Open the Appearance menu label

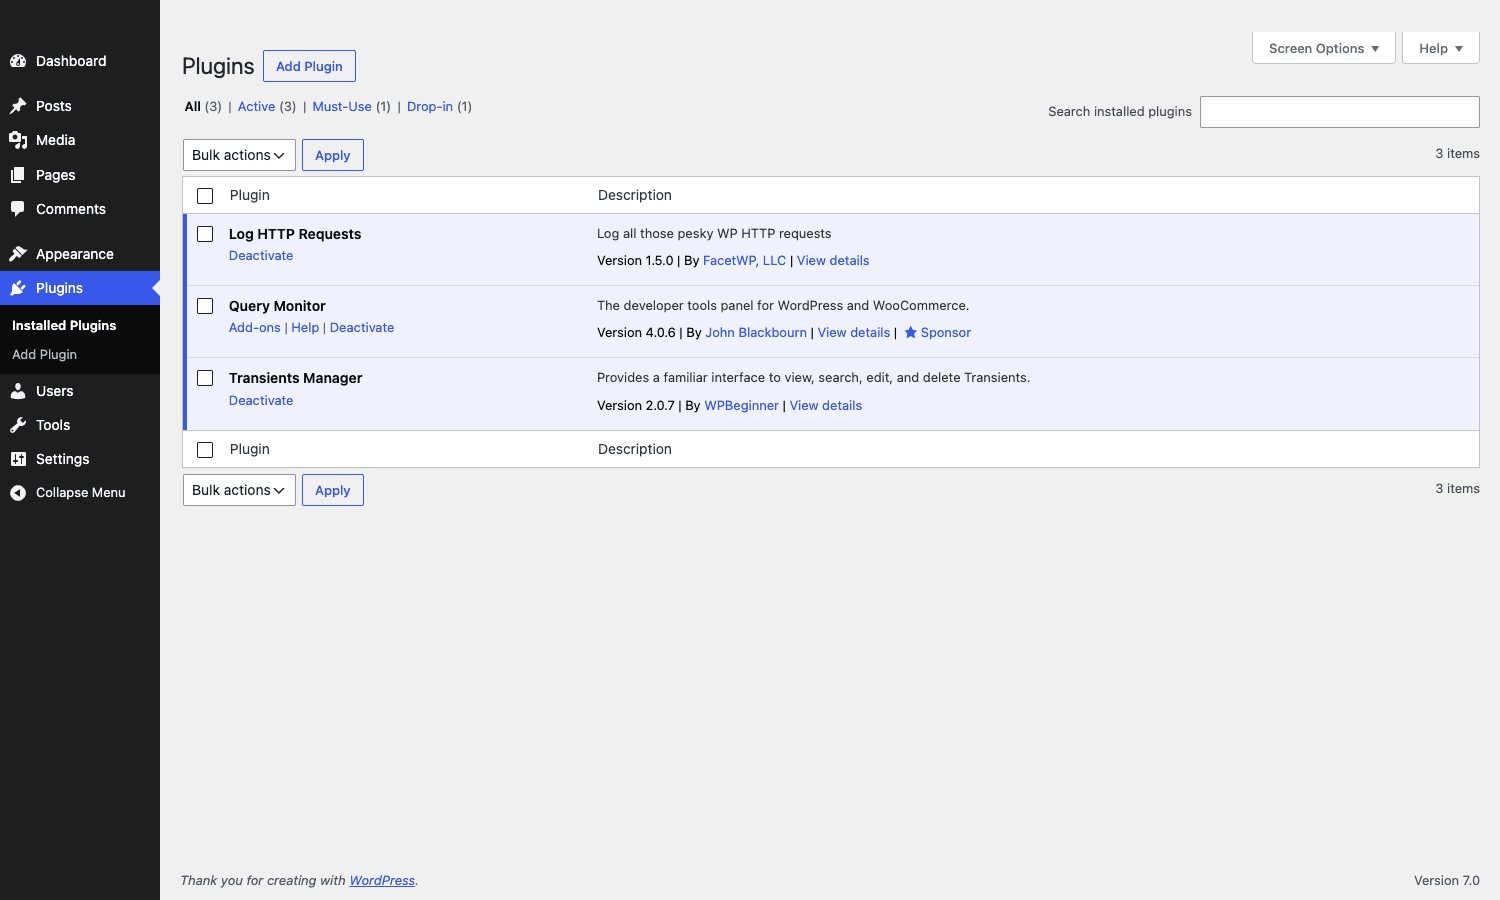point(75,254)
